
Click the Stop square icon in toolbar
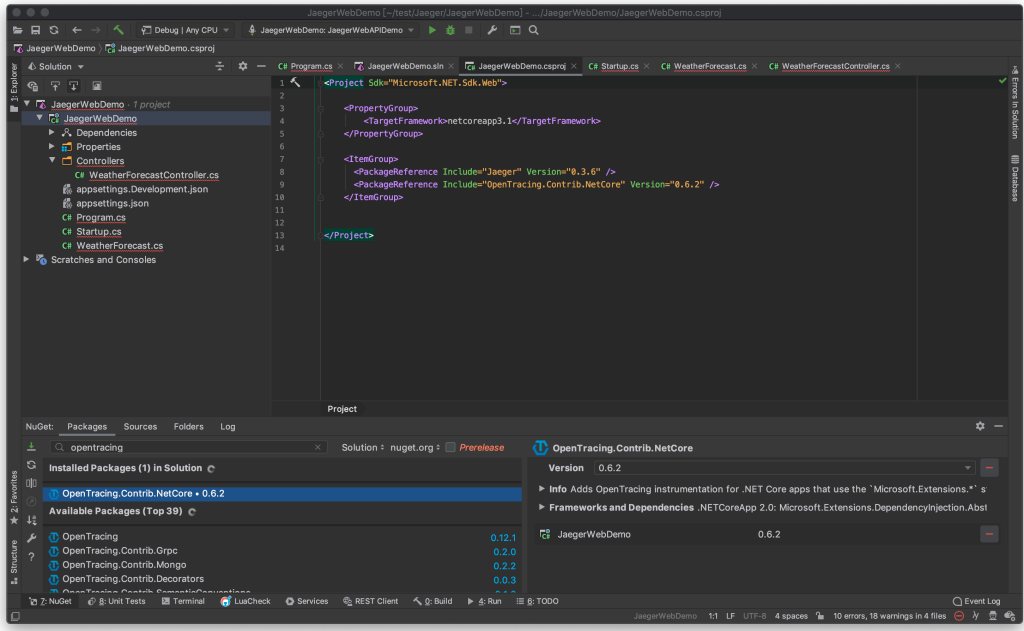(468, 30)
